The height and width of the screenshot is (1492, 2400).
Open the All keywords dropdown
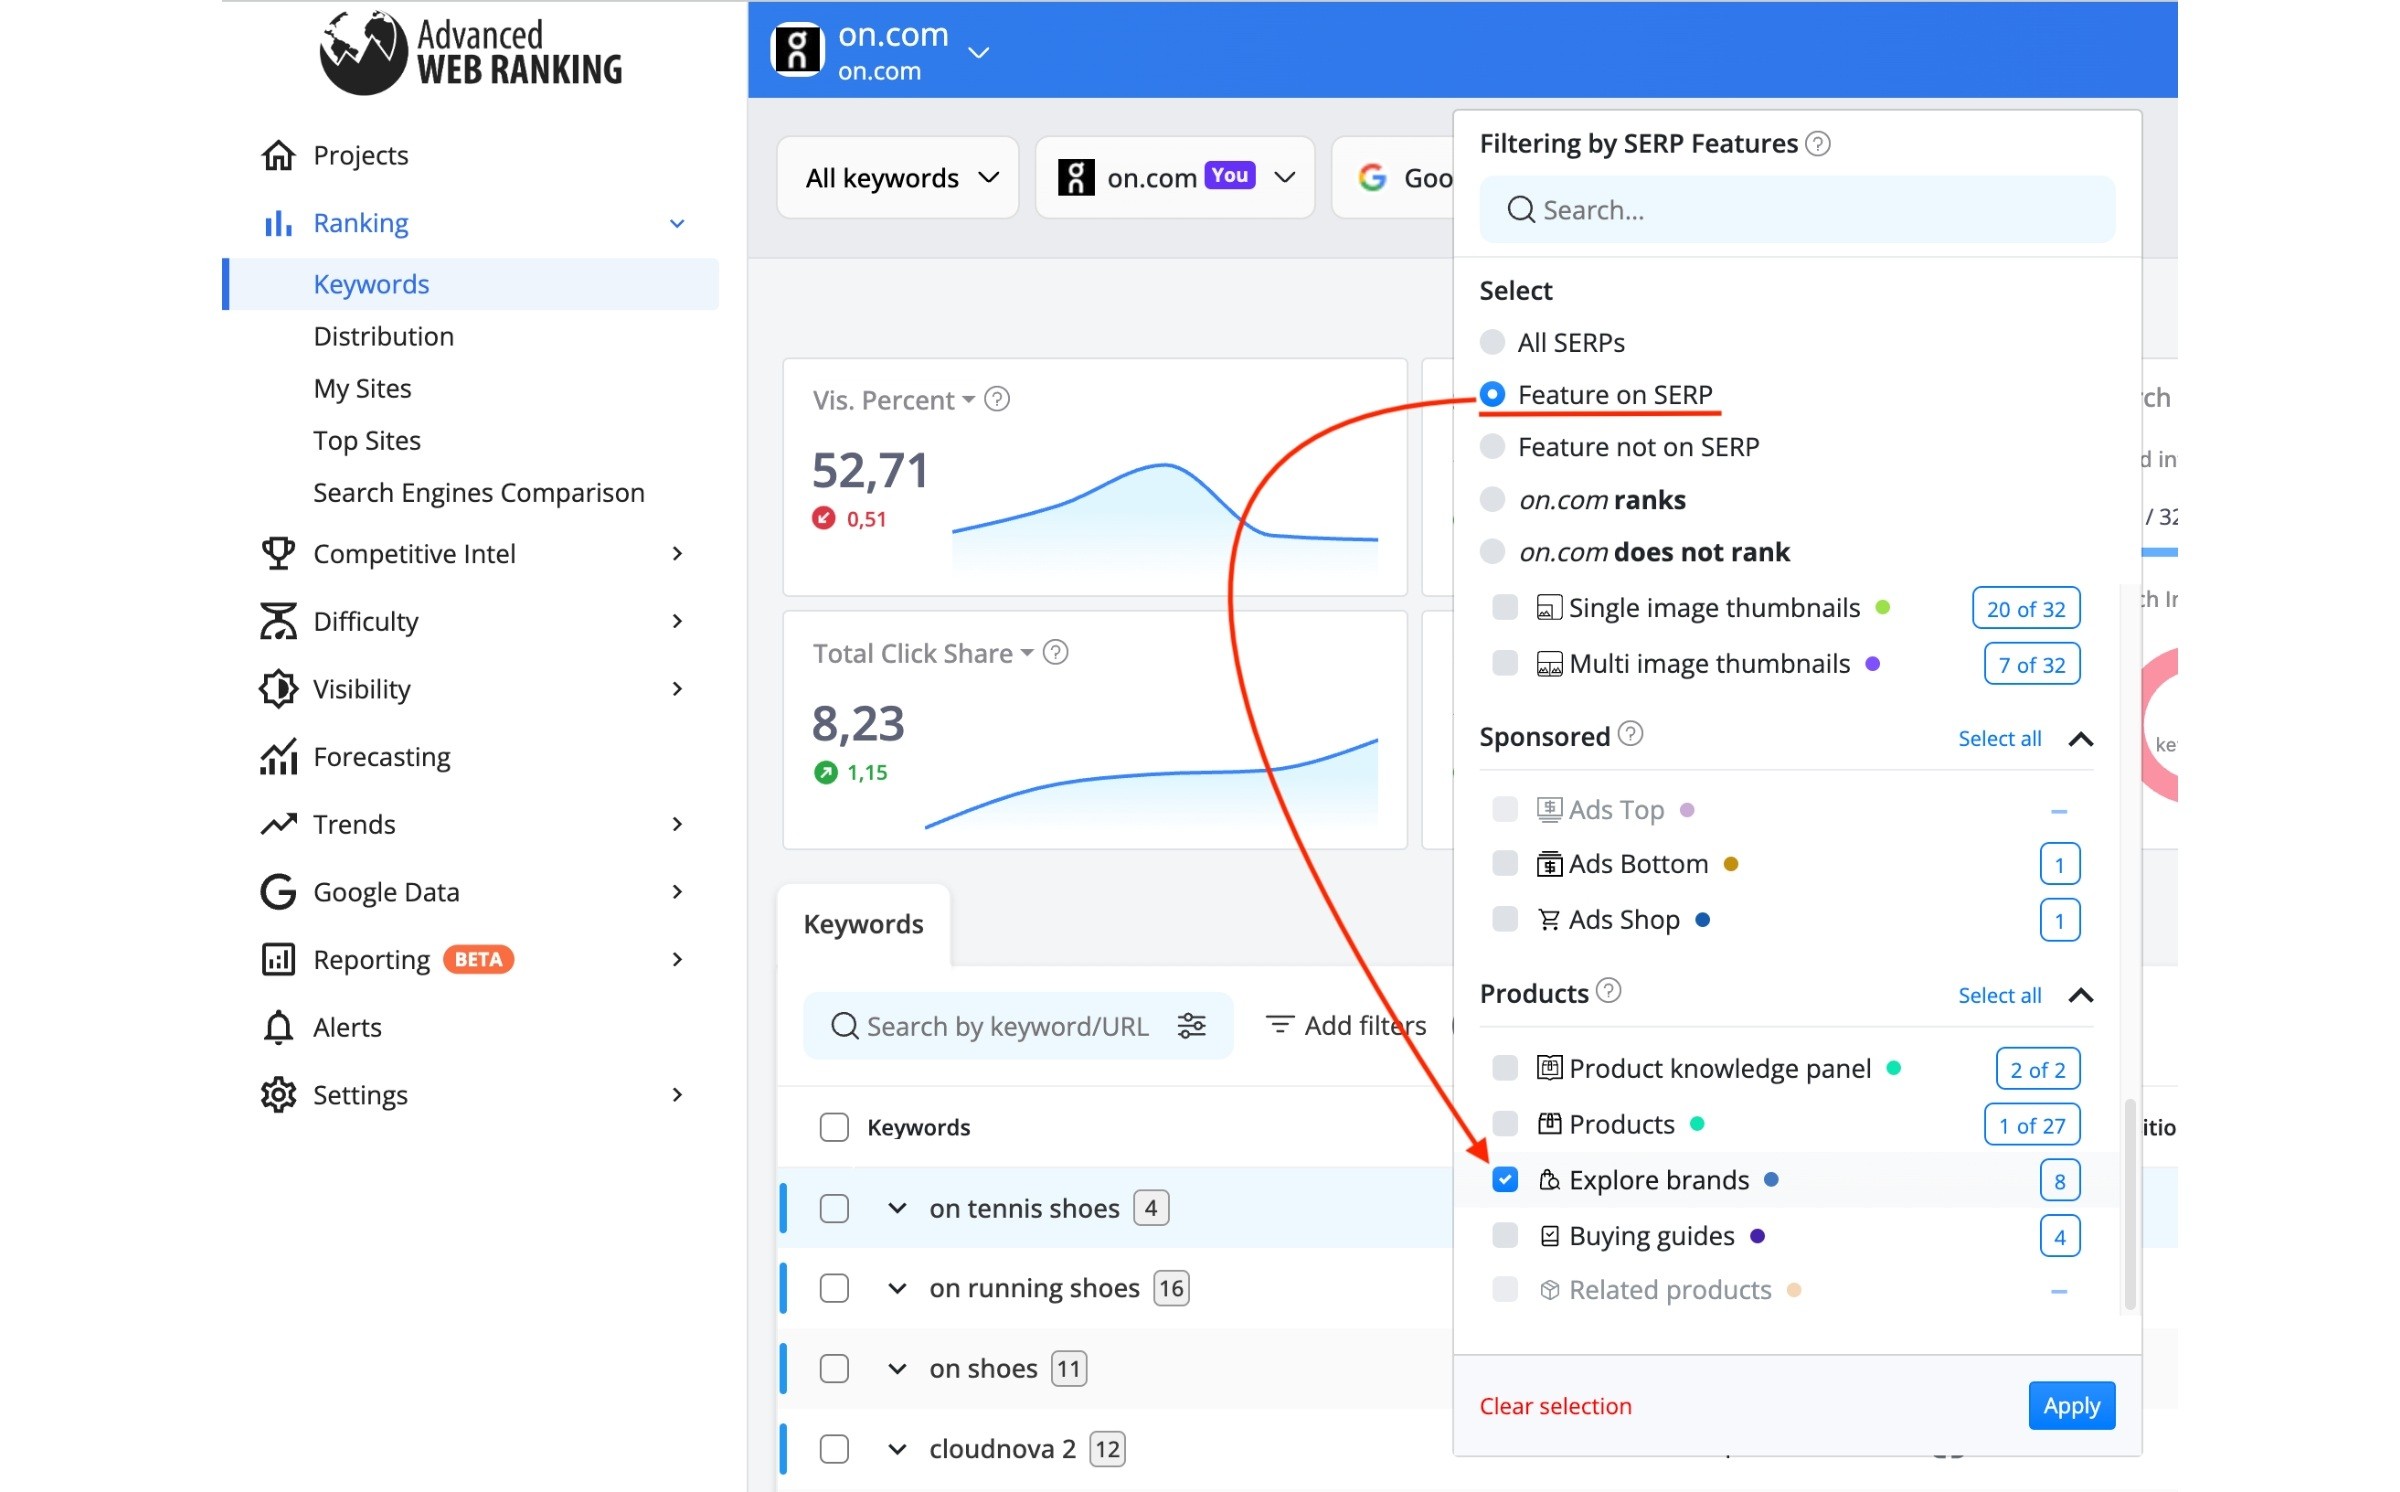coord(898,178)
